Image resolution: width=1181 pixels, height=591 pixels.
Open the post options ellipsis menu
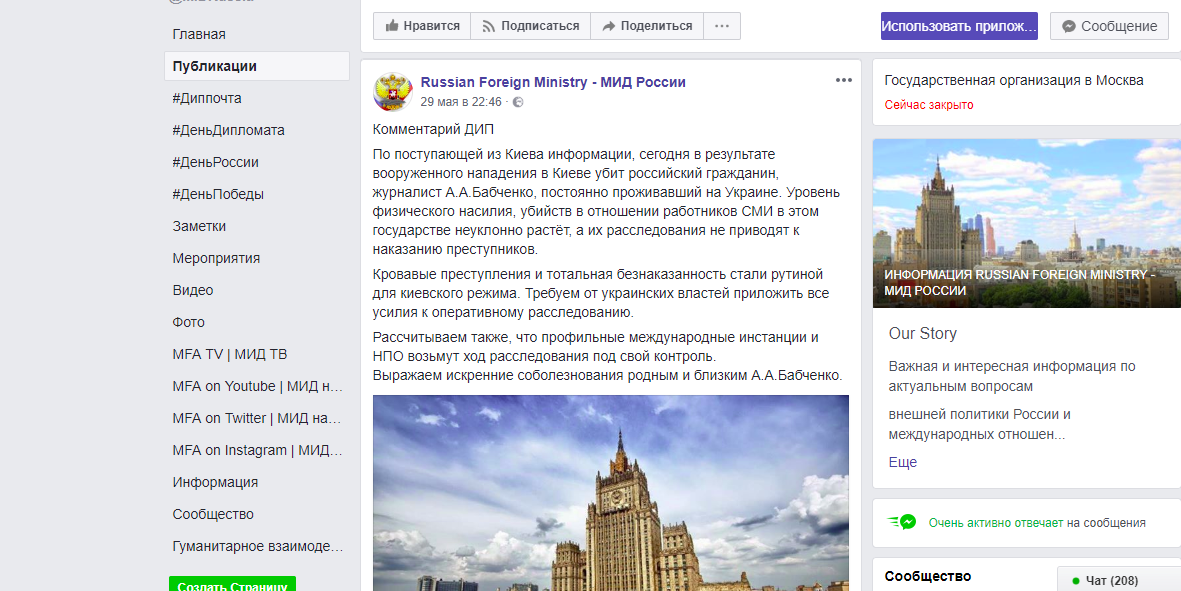(844, 81)
